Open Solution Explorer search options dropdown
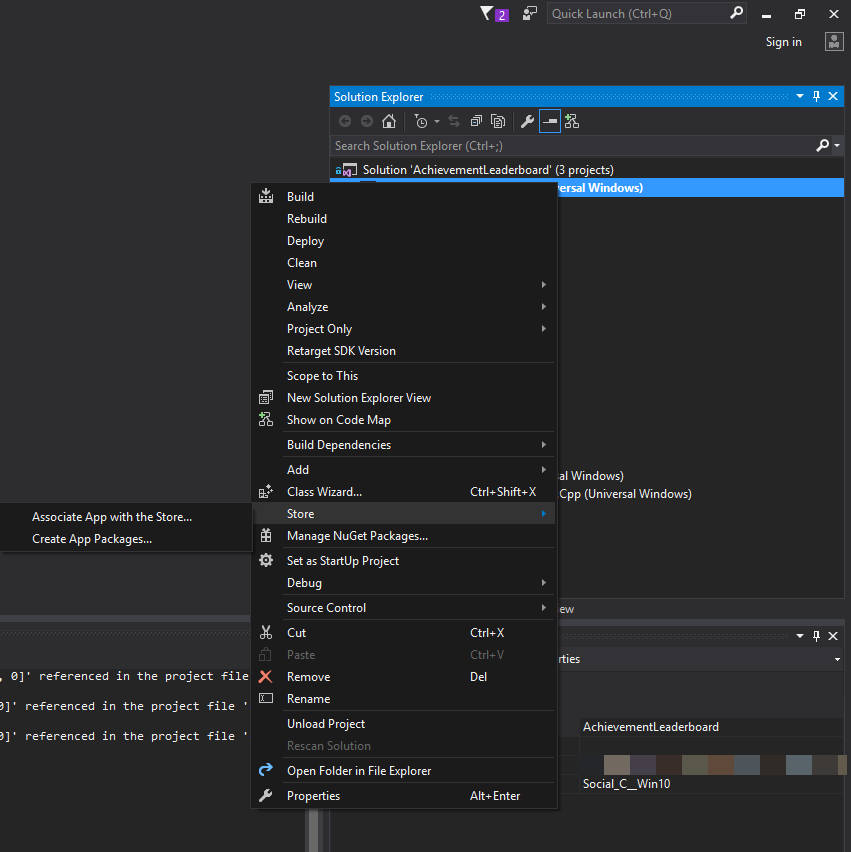The height and width of the screenshot is (852, 851). pyautogui.click(x=837, y=145)
